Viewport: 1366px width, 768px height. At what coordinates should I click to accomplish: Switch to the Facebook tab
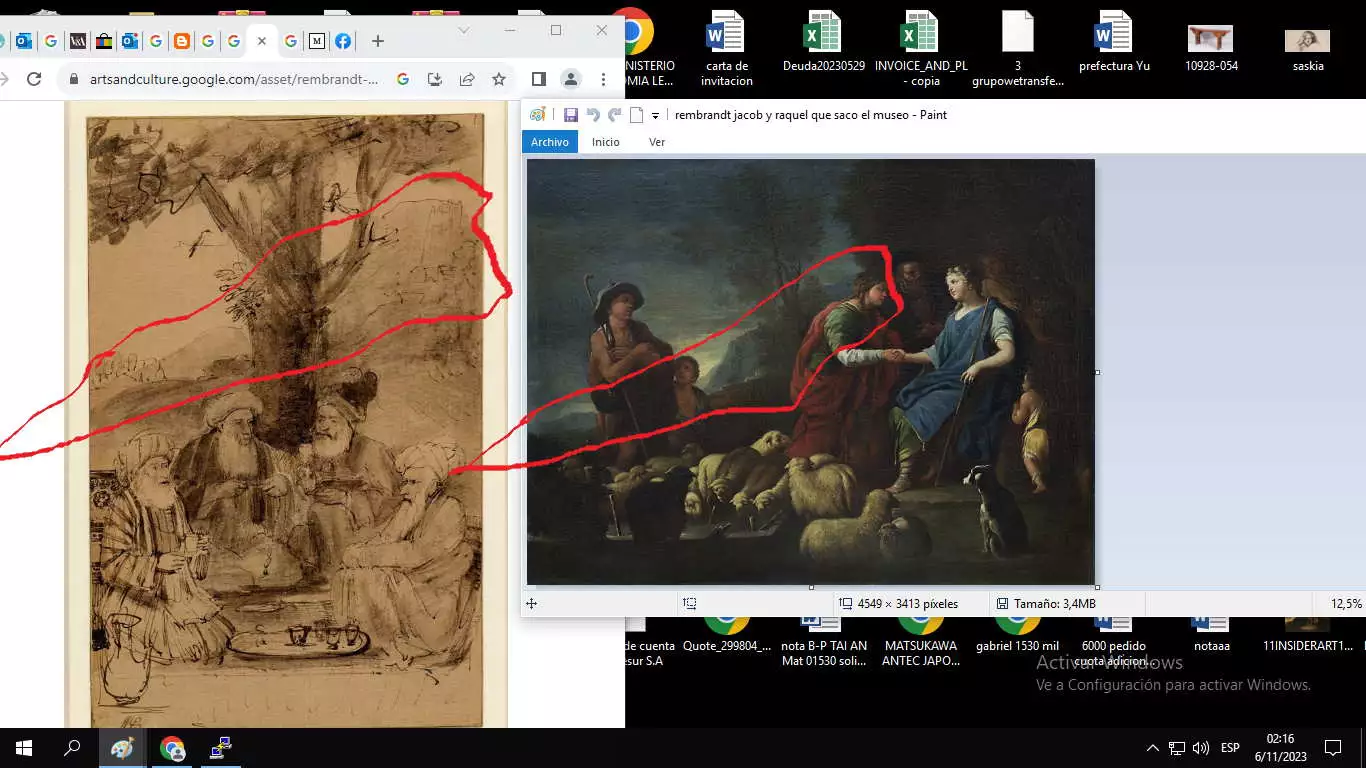[343, 41]
